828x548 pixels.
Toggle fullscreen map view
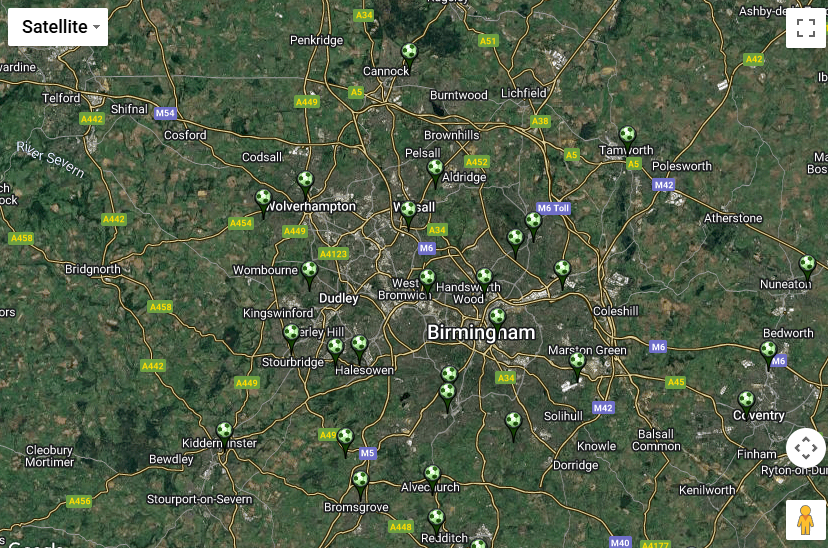tap(805, 28)
